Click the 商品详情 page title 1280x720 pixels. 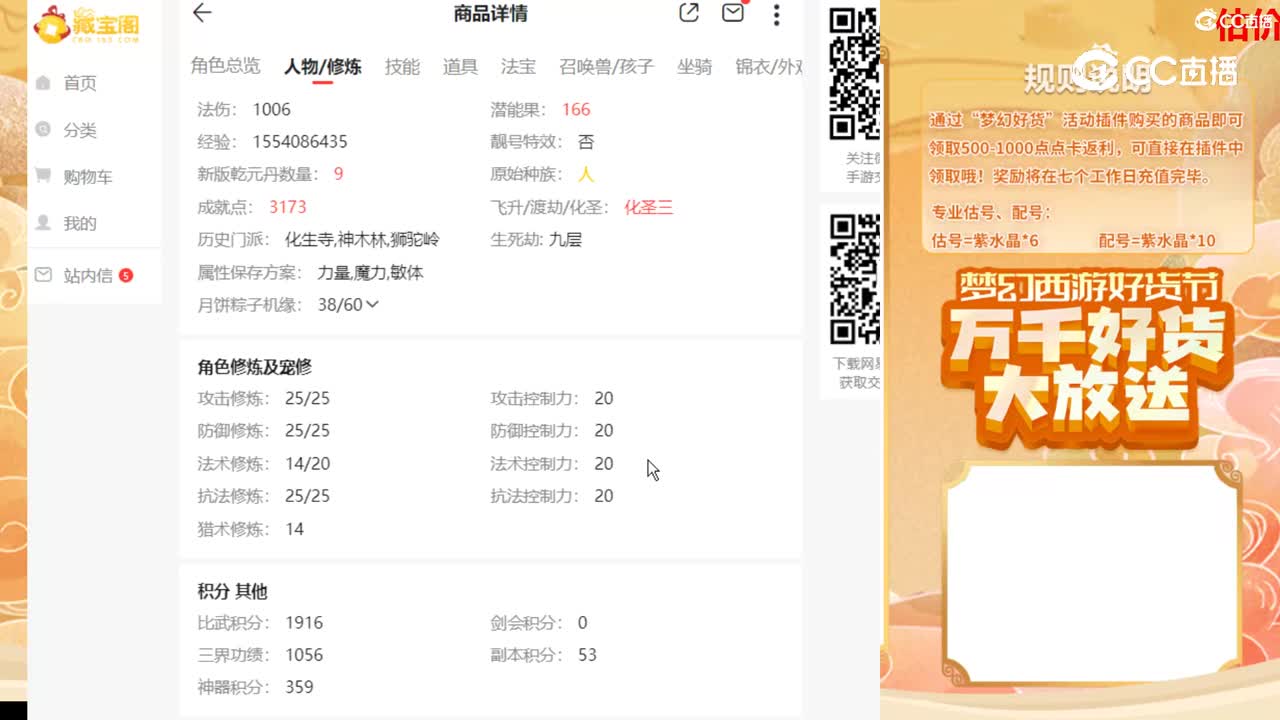[490, 14]
